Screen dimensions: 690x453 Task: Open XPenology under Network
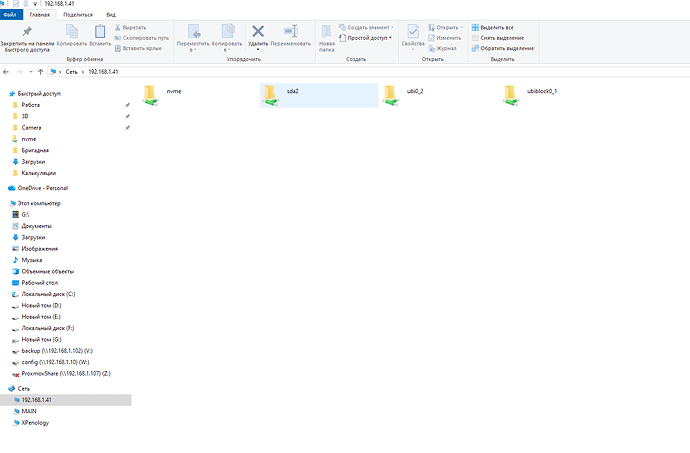(35, 423)
